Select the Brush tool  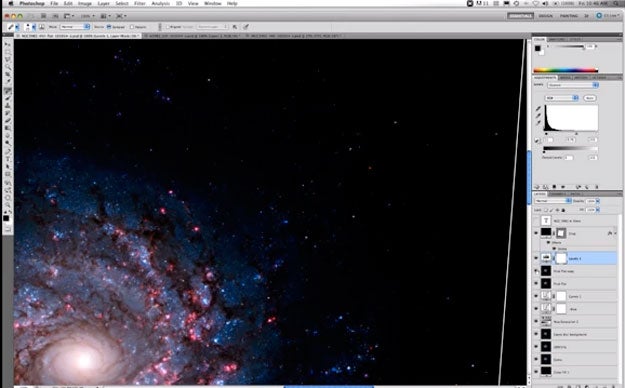8,98
